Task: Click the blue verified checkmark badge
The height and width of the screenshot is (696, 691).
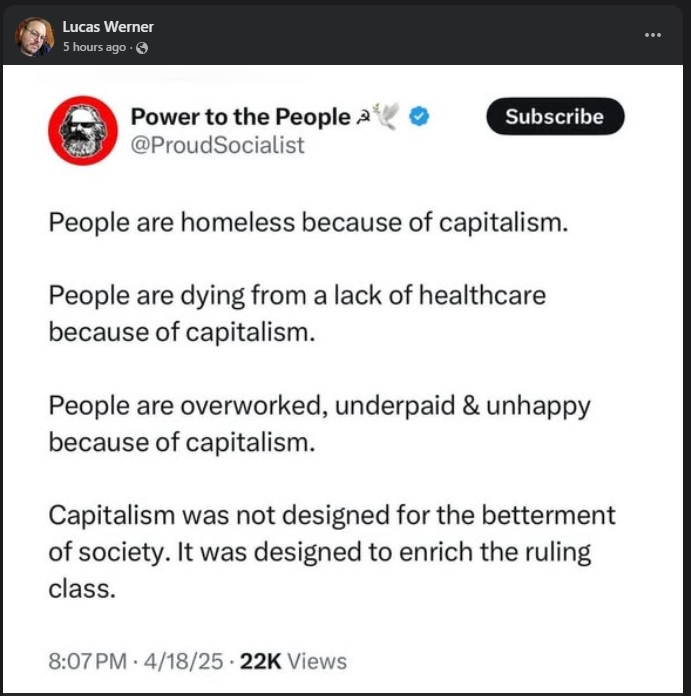Action: click(419, 117)
